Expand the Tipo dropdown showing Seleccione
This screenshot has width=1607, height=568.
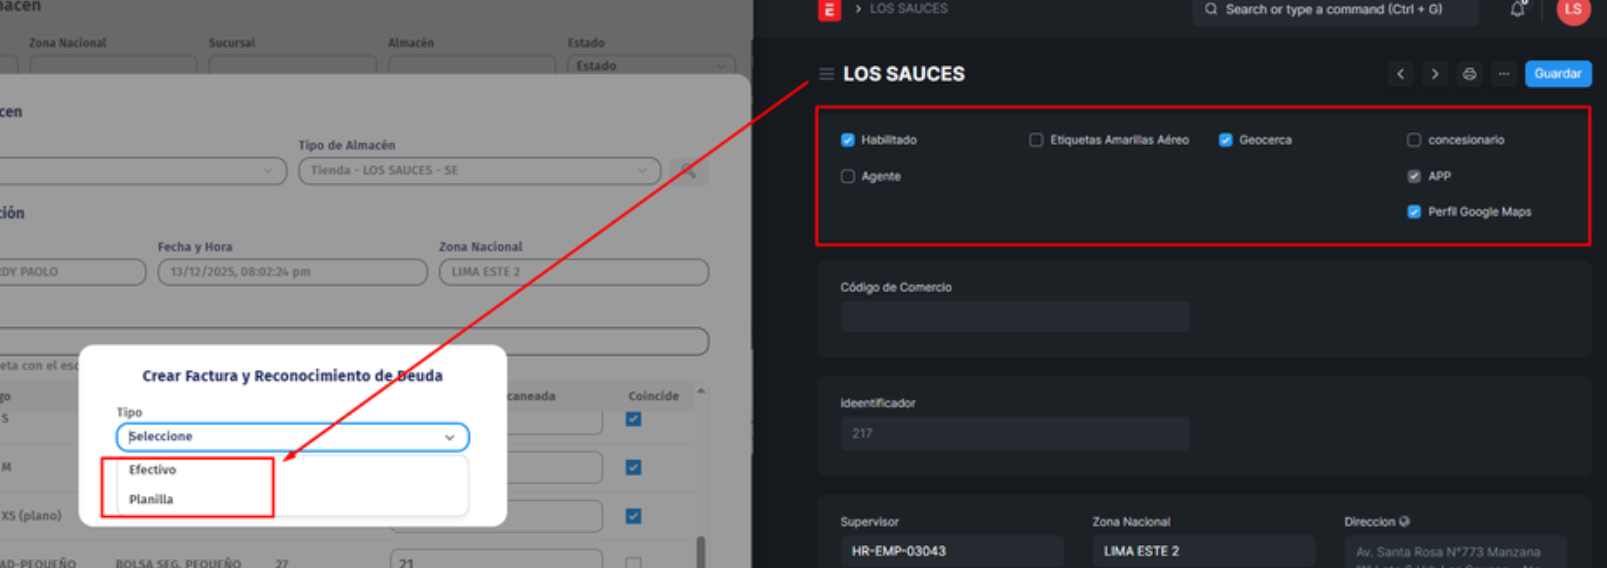pos(292,437)
